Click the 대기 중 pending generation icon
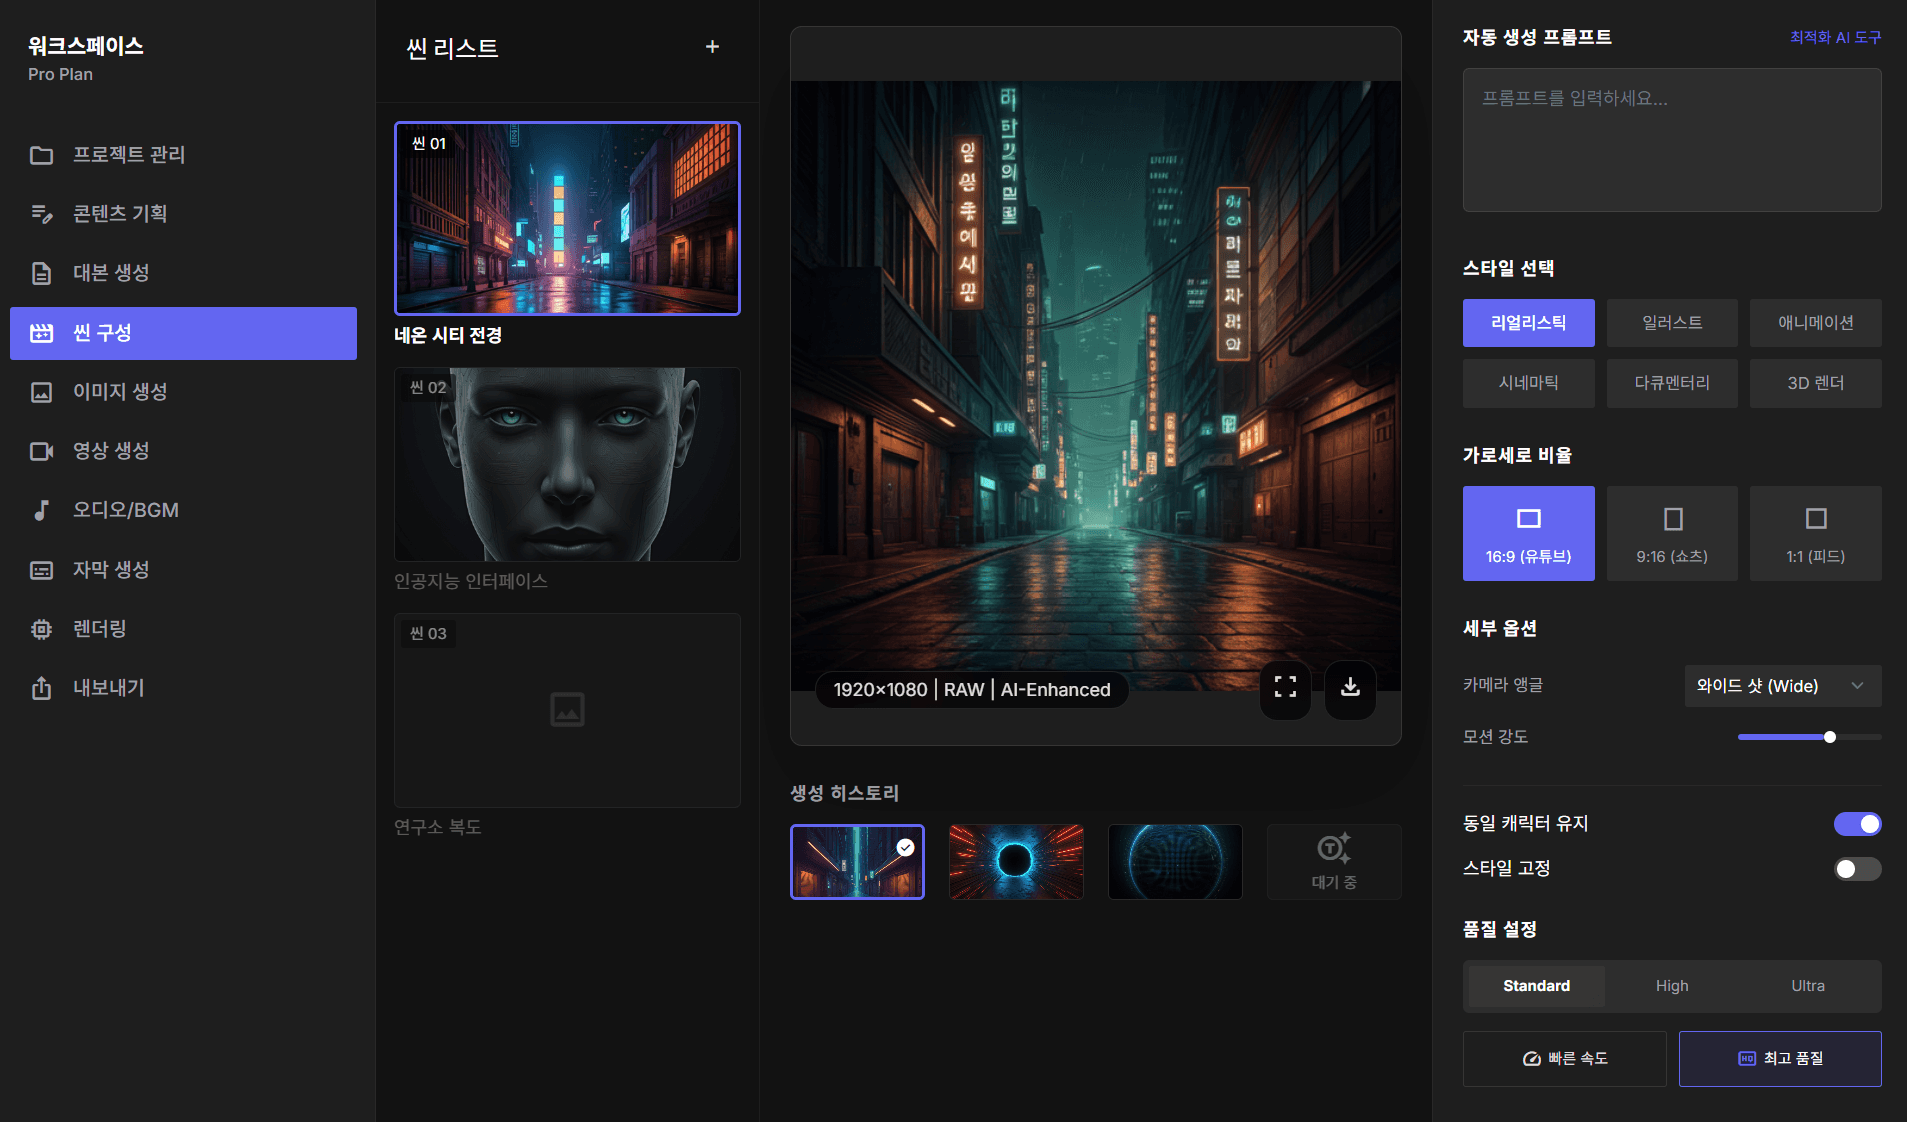The width and height of the screenshot is (1907, 1122). point(1334,849)
